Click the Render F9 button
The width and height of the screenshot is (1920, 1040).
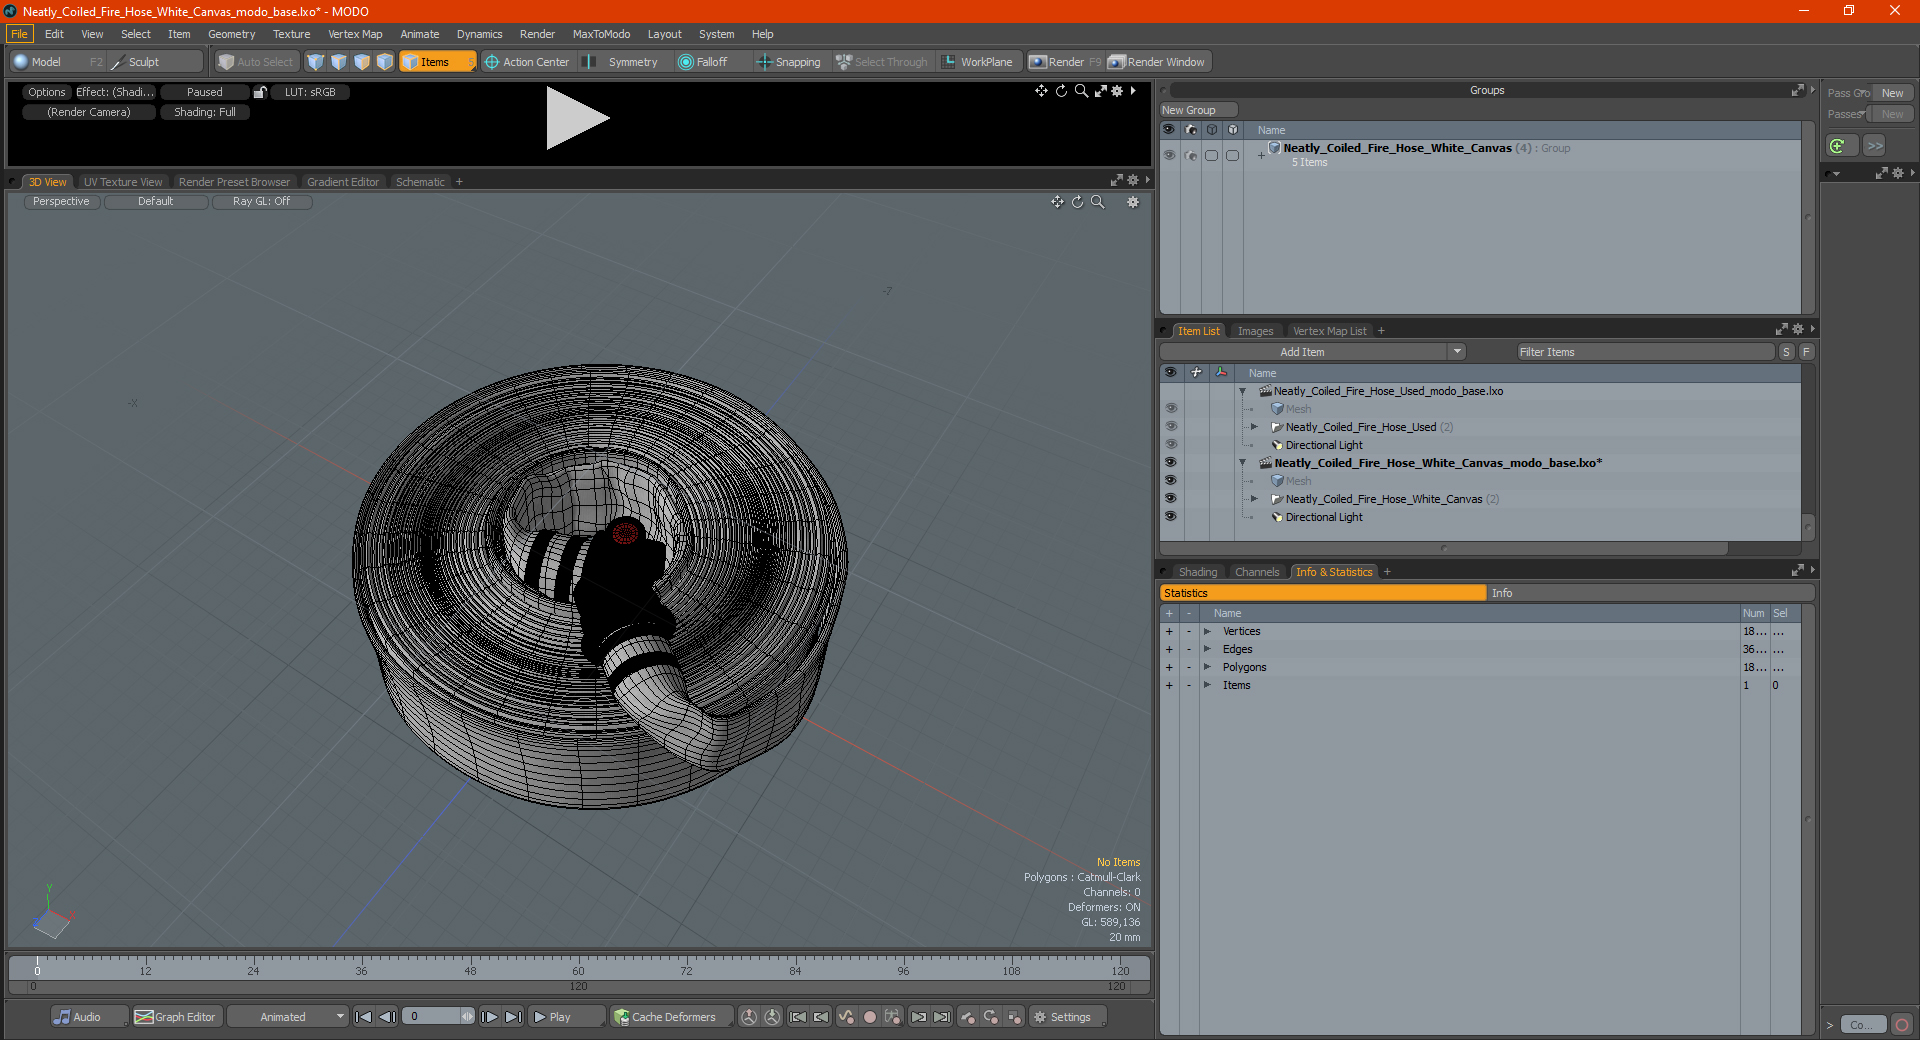click(1065, 62)
